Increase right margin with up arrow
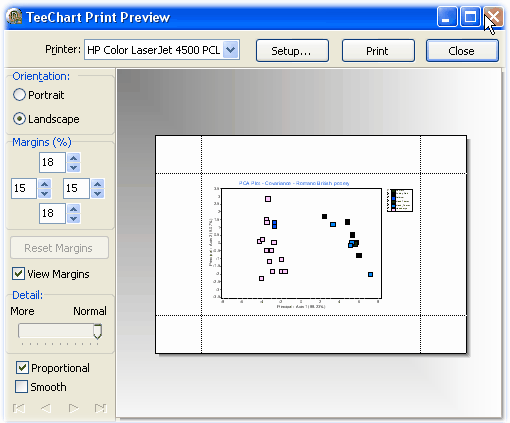510x423 pixels. click(x=98, y=184)
